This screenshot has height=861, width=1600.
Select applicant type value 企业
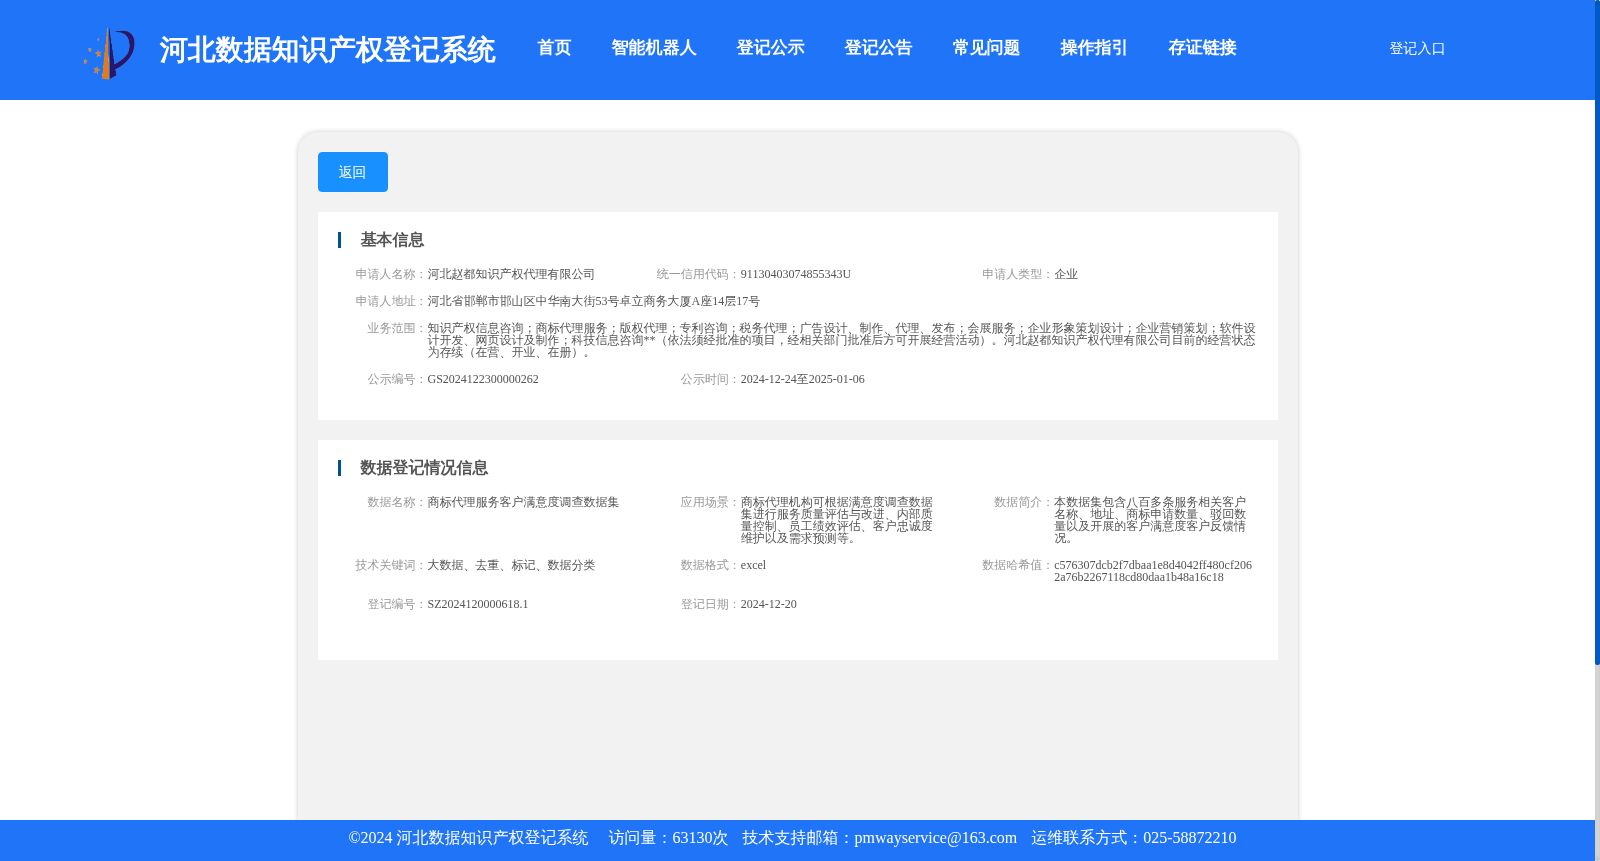(1066, 274)
